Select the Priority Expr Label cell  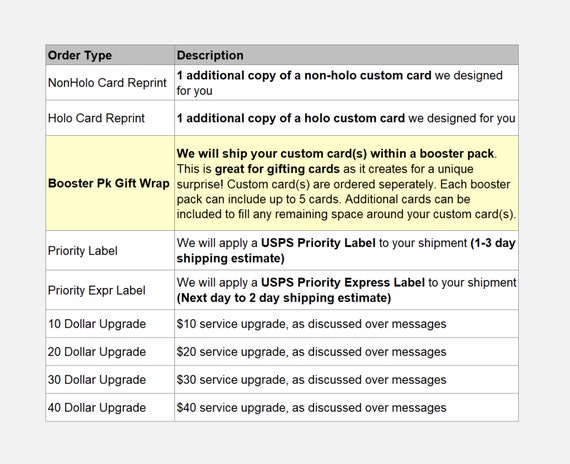[110, 290]
